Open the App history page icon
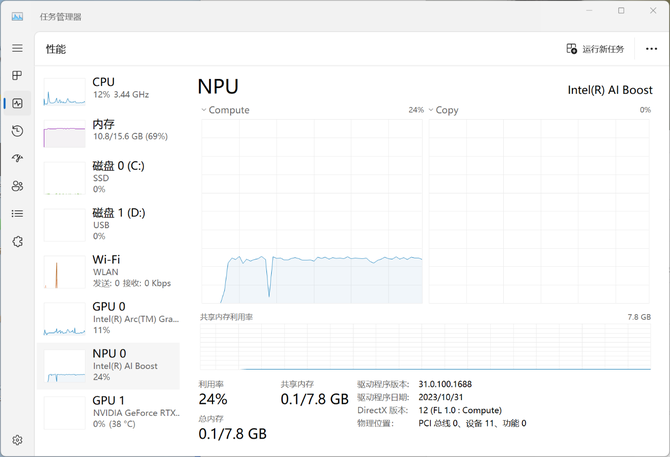This screenshot has height=457, width=670. coord(17,131)
